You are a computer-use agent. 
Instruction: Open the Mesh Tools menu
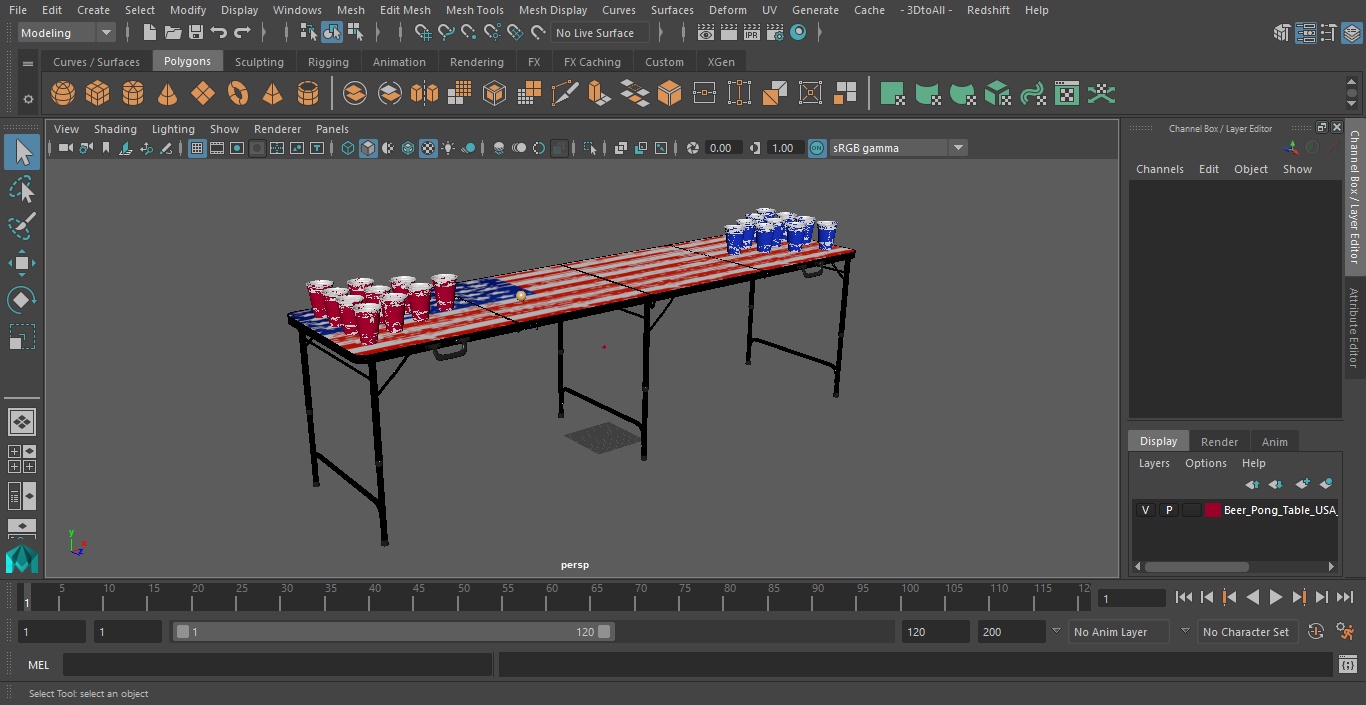[x=474, y=10]
